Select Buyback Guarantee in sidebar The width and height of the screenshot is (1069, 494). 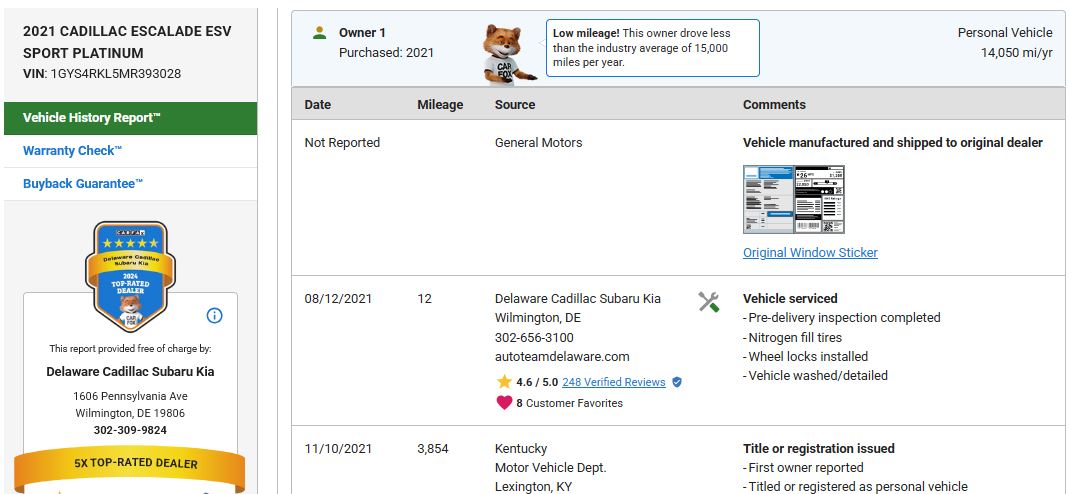tap(83, 184)
